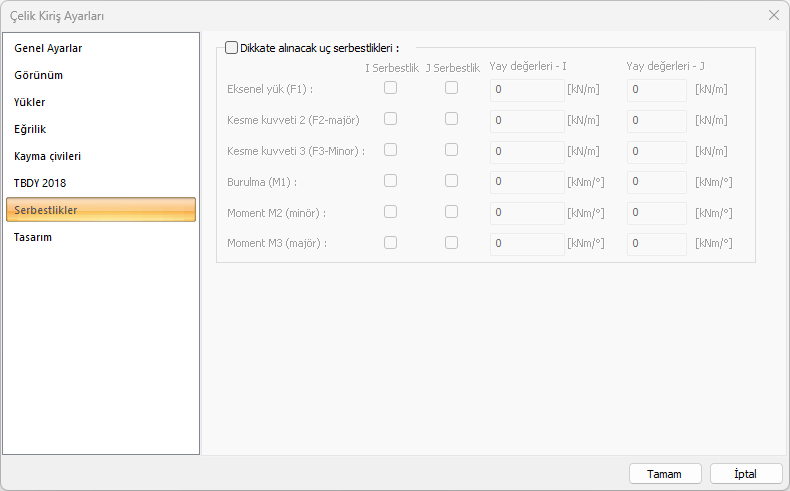Open Kayma çivileri settings
790x491 pixels.
tap(47, 156)
